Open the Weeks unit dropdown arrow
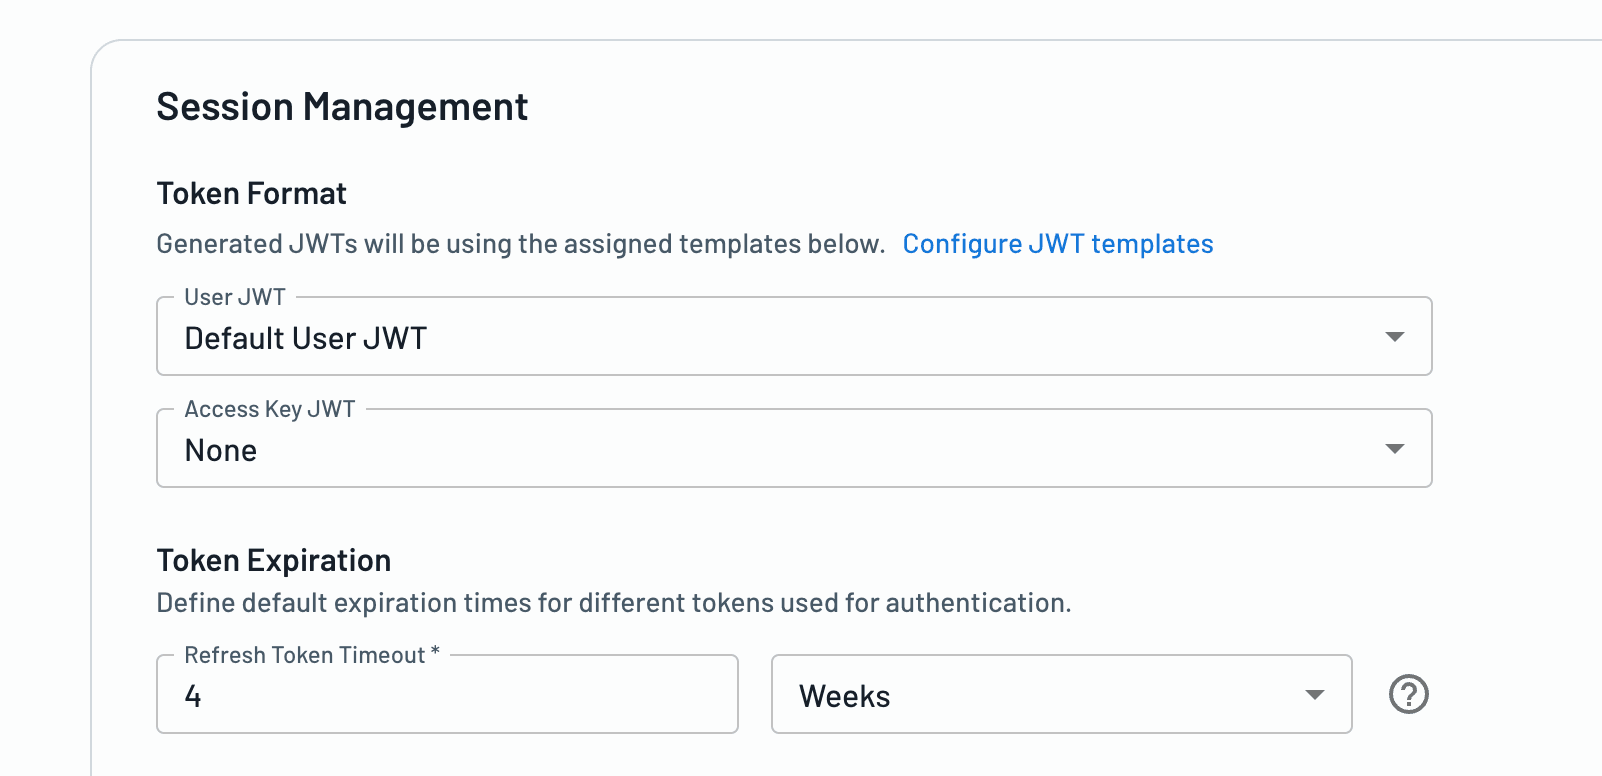 tap(1314, 695)
